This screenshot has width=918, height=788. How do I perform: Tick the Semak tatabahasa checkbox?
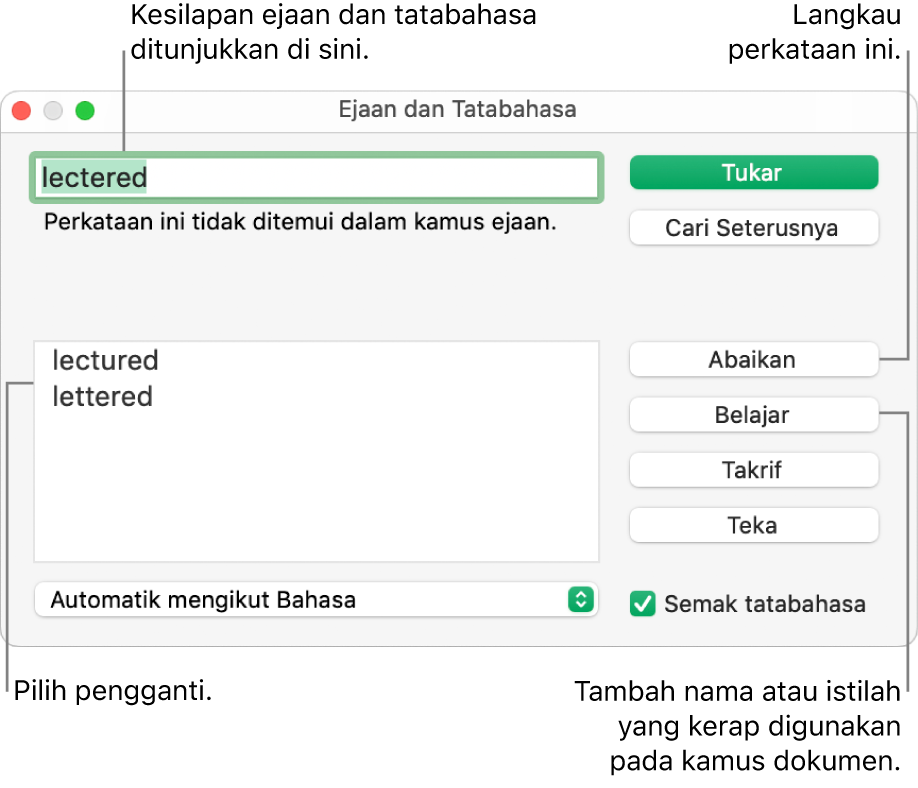(x=644, y=604)
